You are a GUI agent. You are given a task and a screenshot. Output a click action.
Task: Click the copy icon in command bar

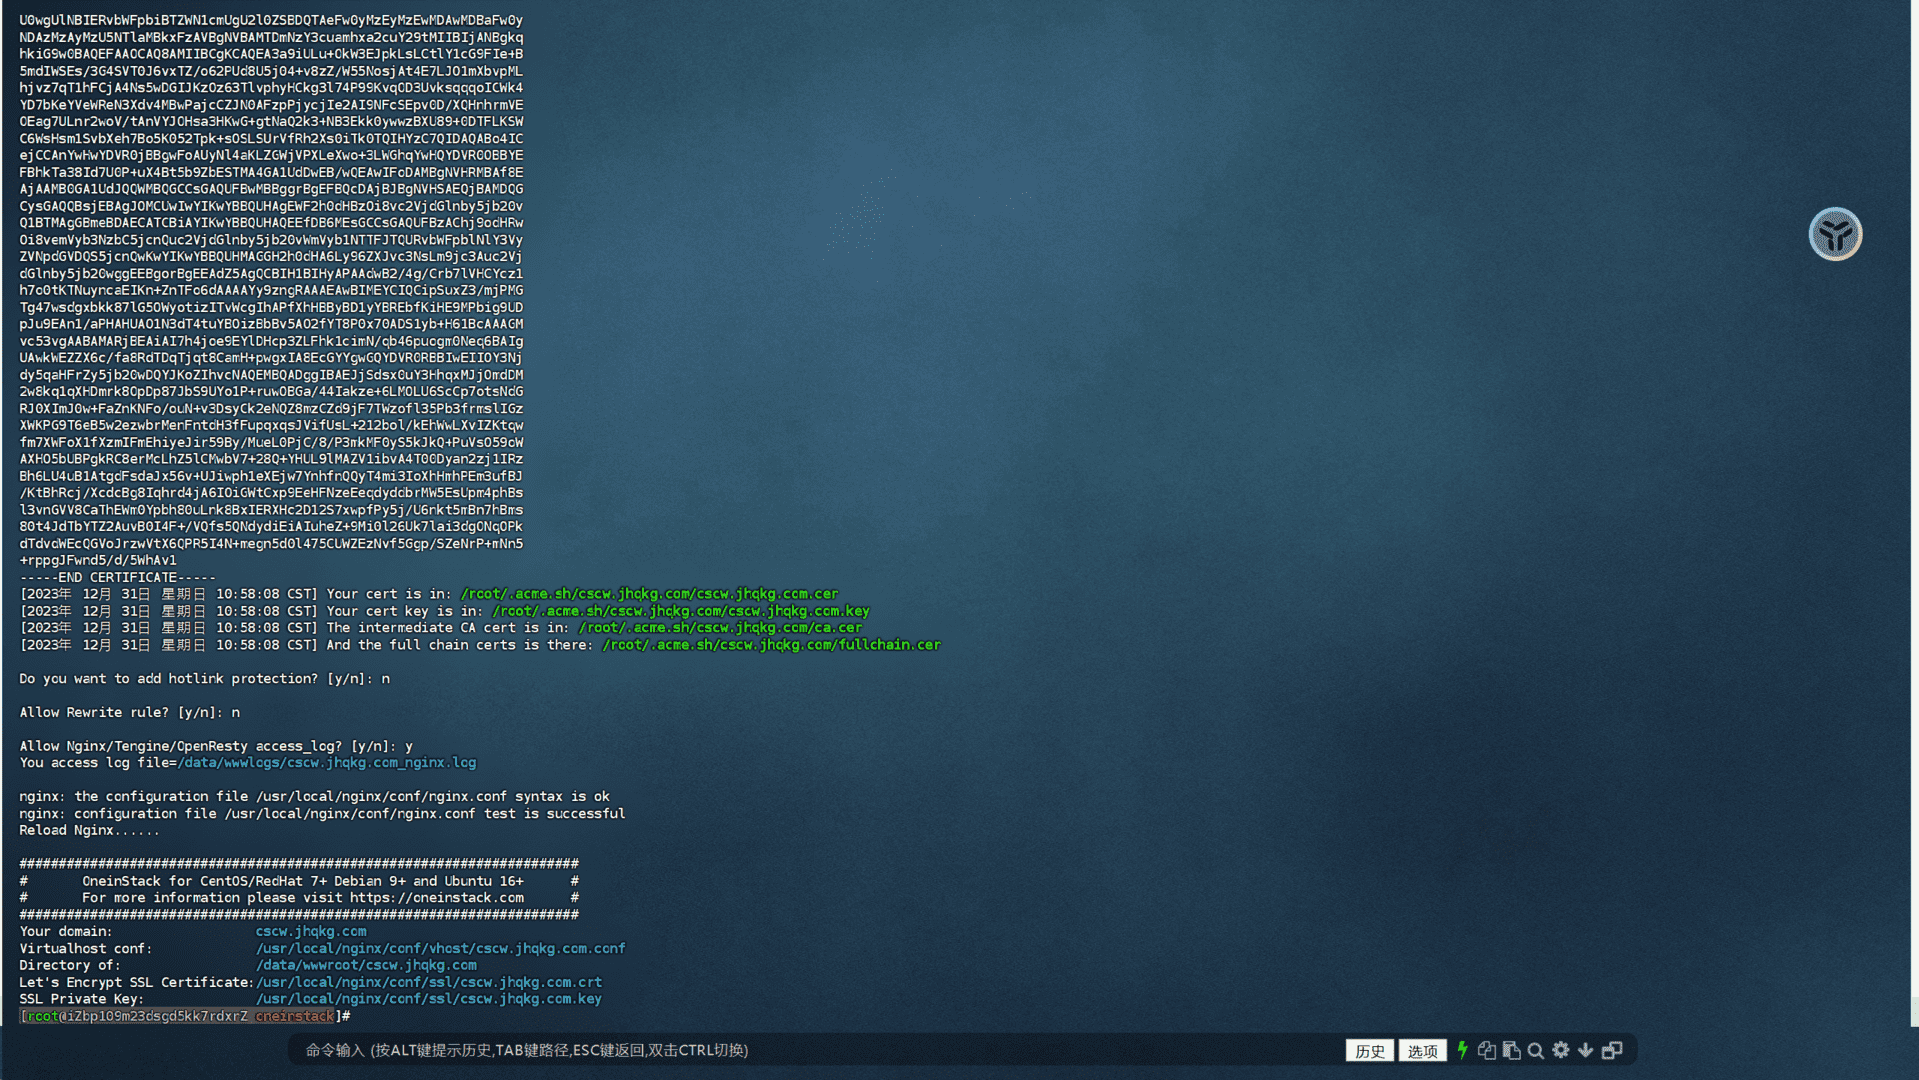[x=1487, y=1050]
